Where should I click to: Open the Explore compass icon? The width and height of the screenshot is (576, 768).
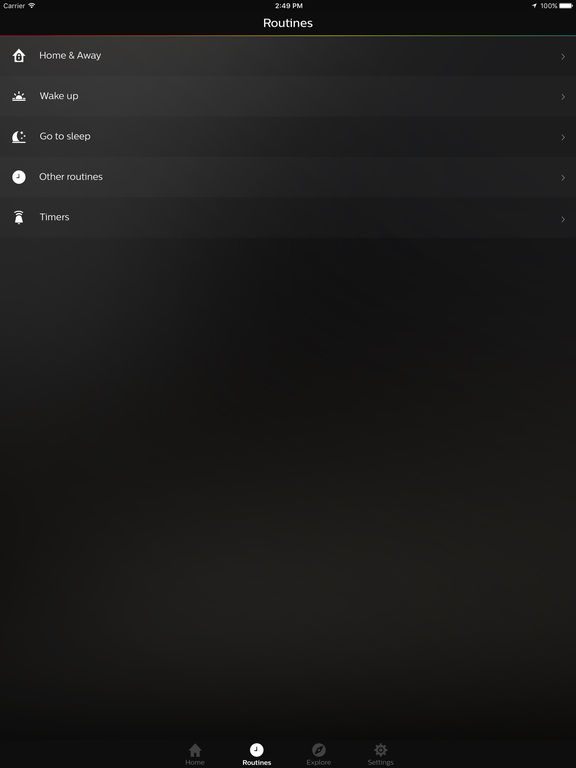coord(319,750)
